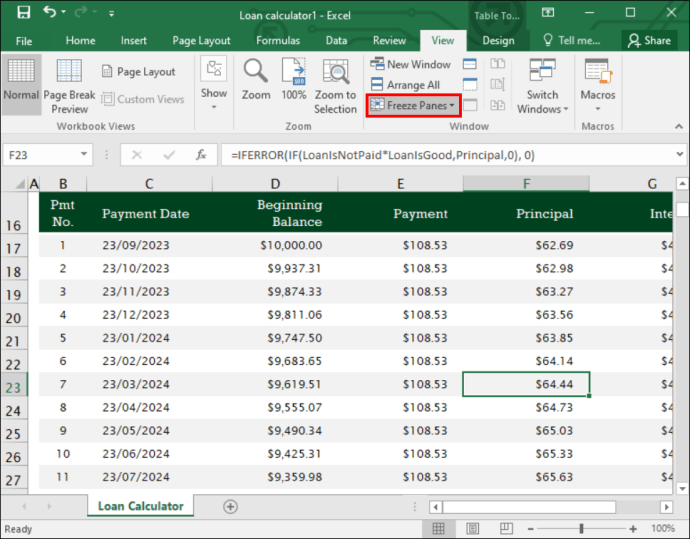Open the Macros button

598,85
